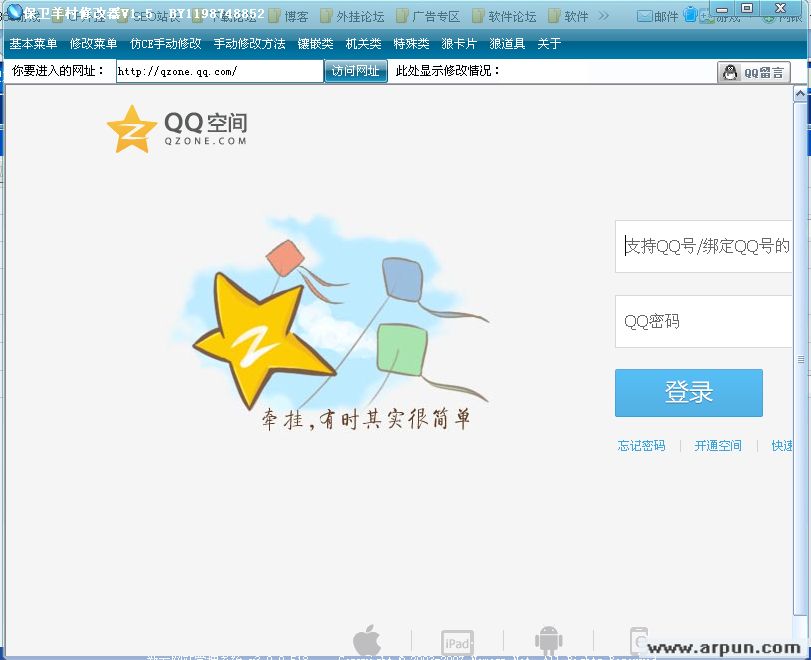Click the 访问网址 button
The image size is (811, 660).
[x=356, y=71]
